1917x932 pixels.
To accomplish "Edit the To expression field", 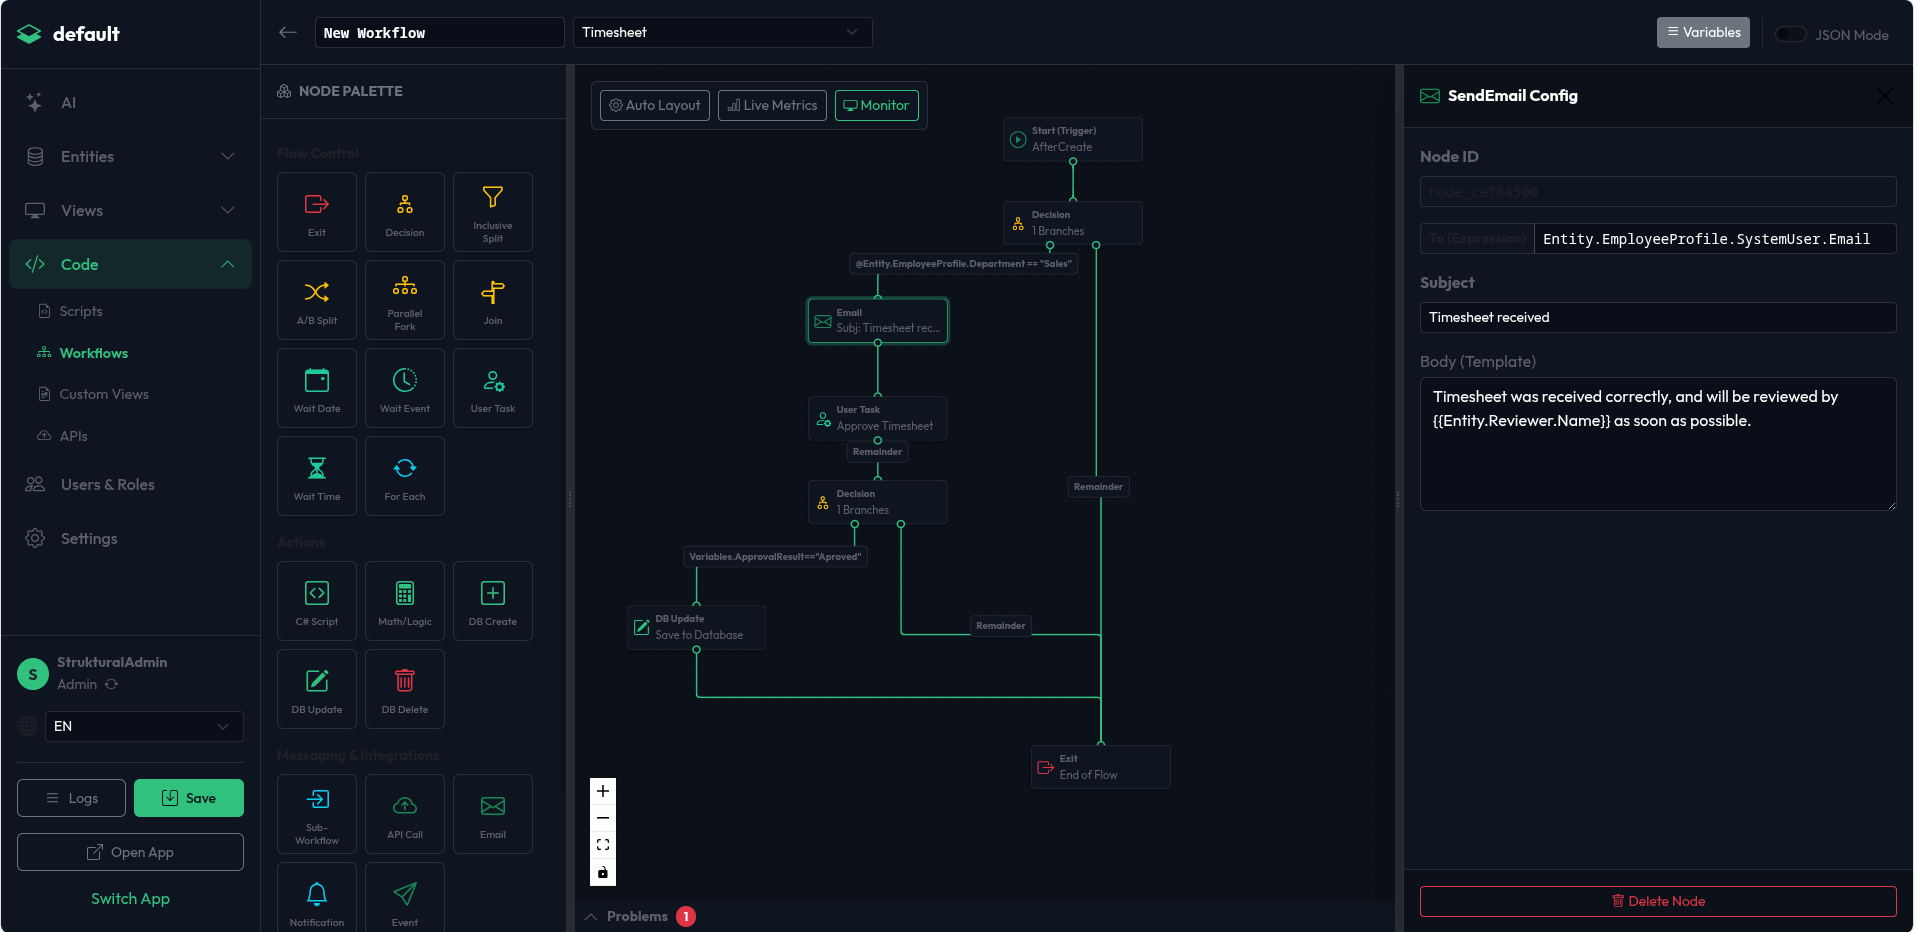I will point(1715,239).
